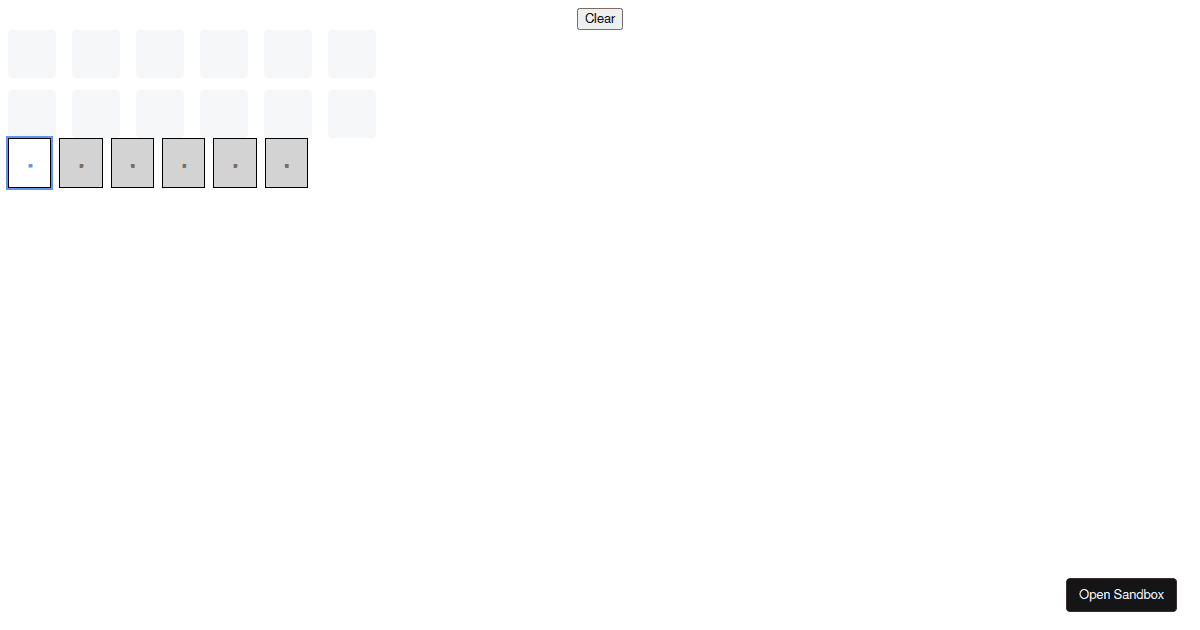The width and height of the screenshot is (1200, 630).
Task: Click fourth light placeholder tile in top row
Action: pos(224,54)
